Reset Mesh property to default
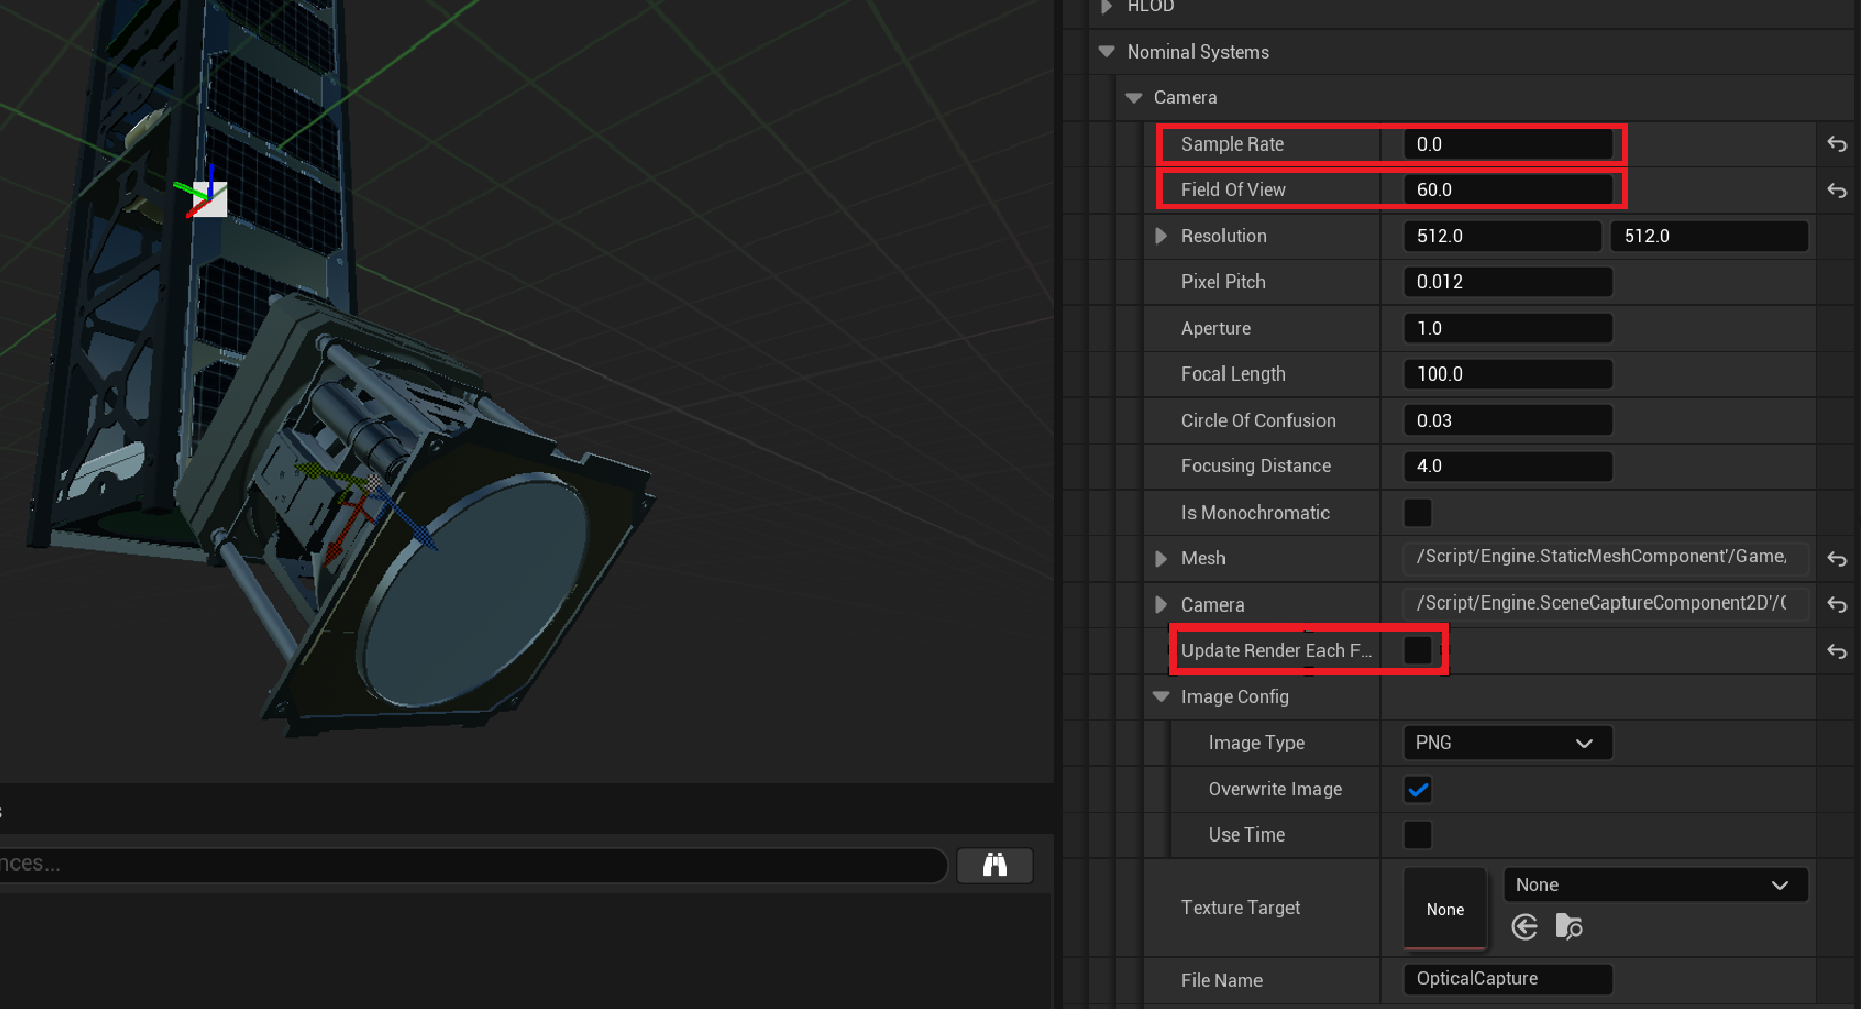Image resolution: width=1861 pixels, height=1009 pixels. point(1837,559)
